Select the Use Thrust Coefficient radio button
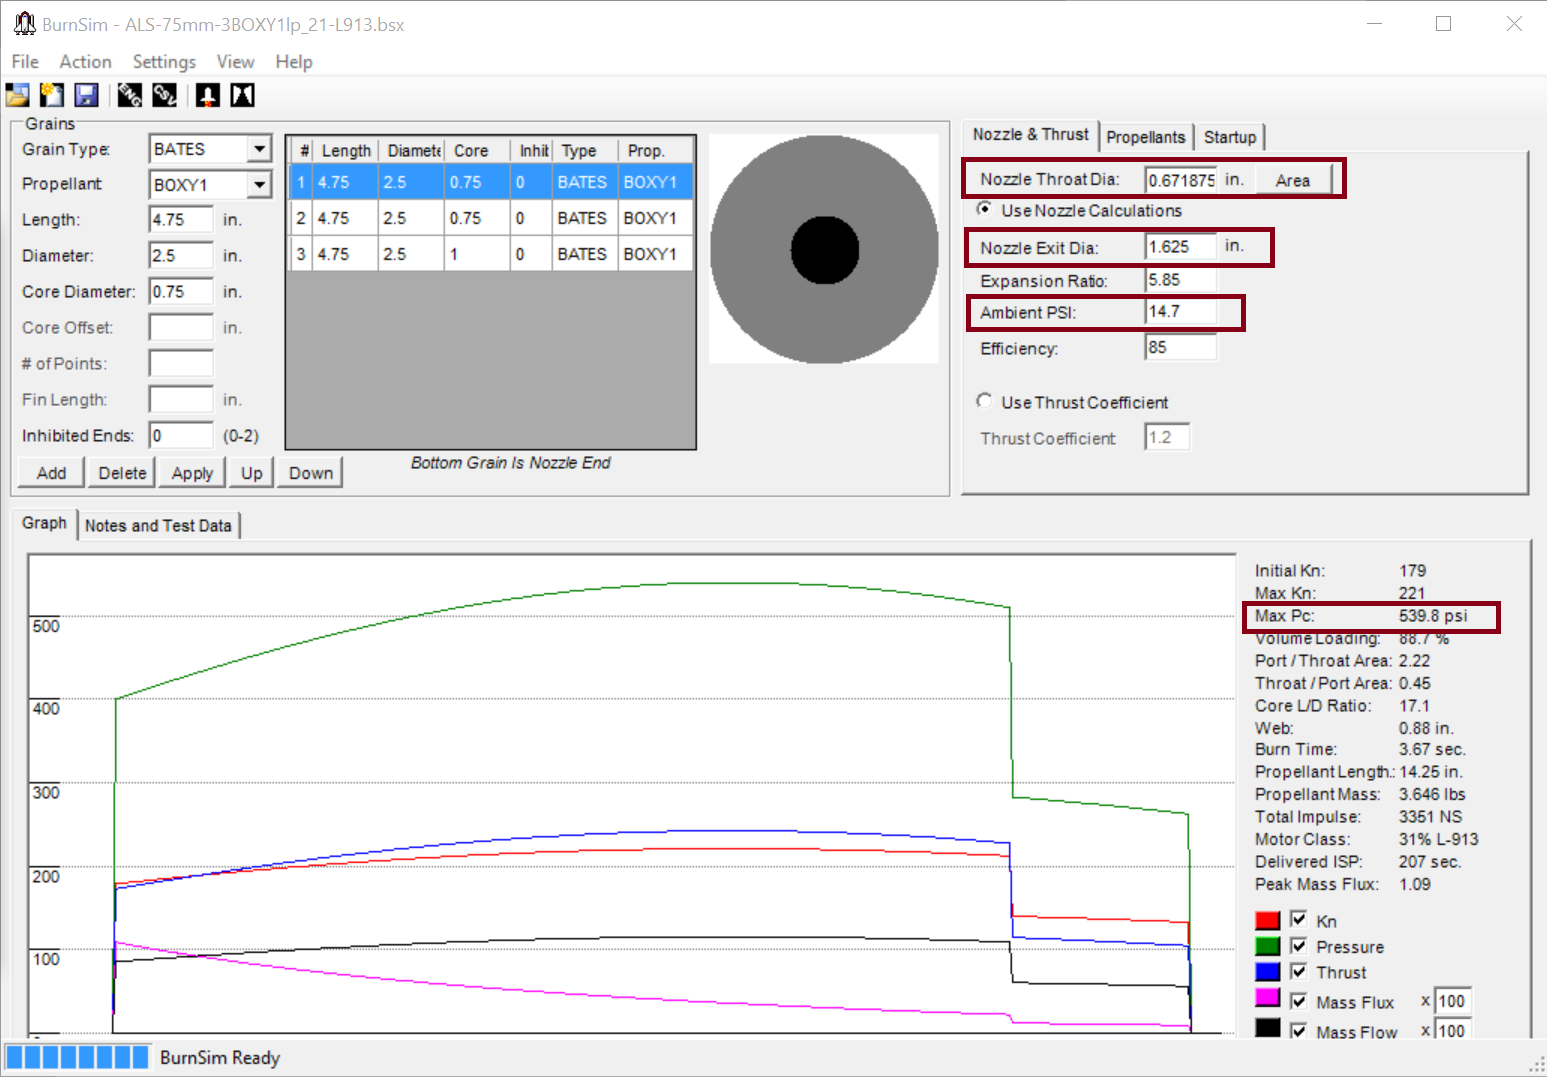 pyautogui.click(x=985, y=401)
